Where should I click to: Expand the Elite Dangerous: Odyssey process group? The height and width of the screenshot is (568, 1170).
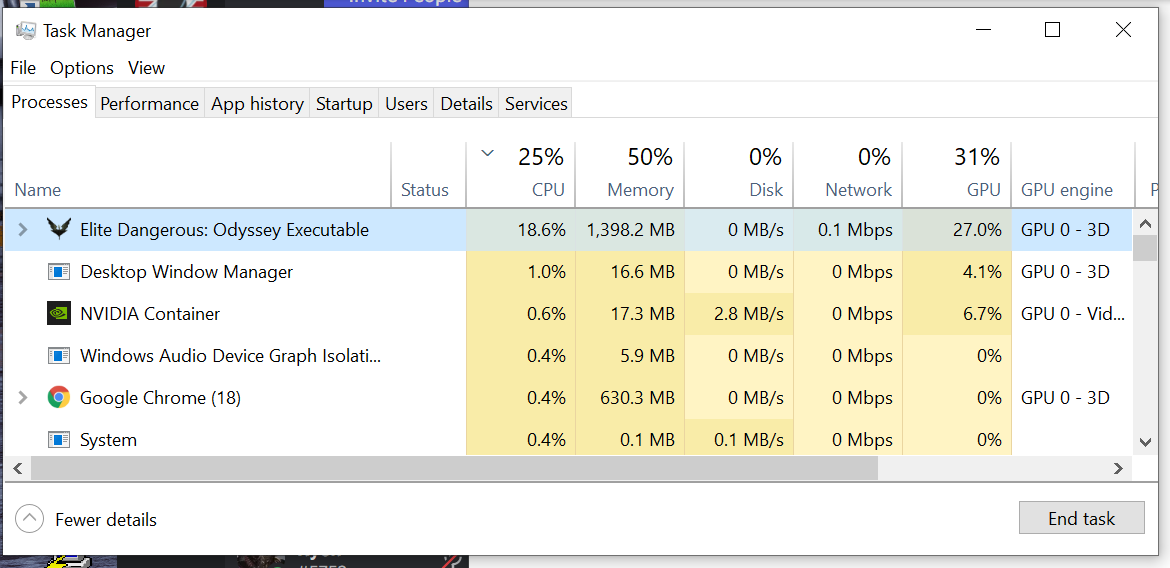point(23,229)
